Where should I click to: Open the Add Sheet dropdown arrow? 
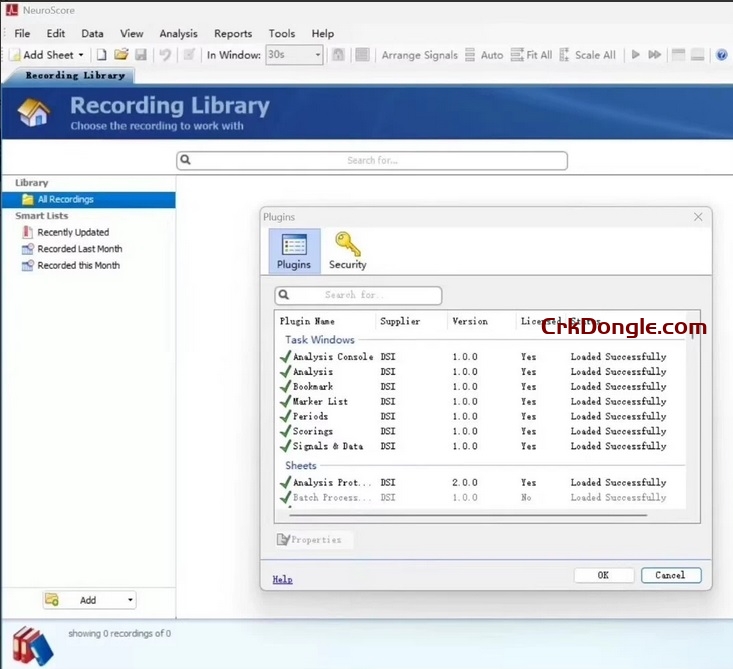(x=81, y=55)
